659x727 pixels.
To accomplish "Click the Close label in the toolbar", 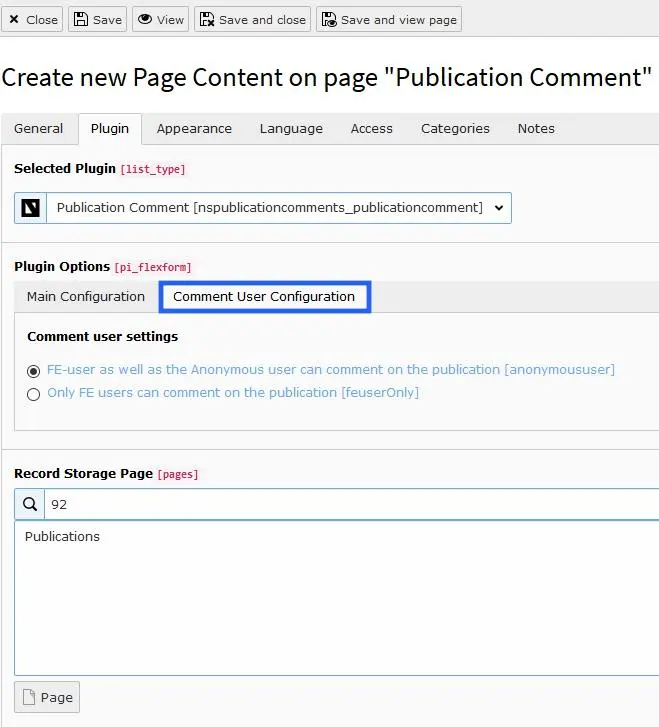I will (x=42, y=20).
